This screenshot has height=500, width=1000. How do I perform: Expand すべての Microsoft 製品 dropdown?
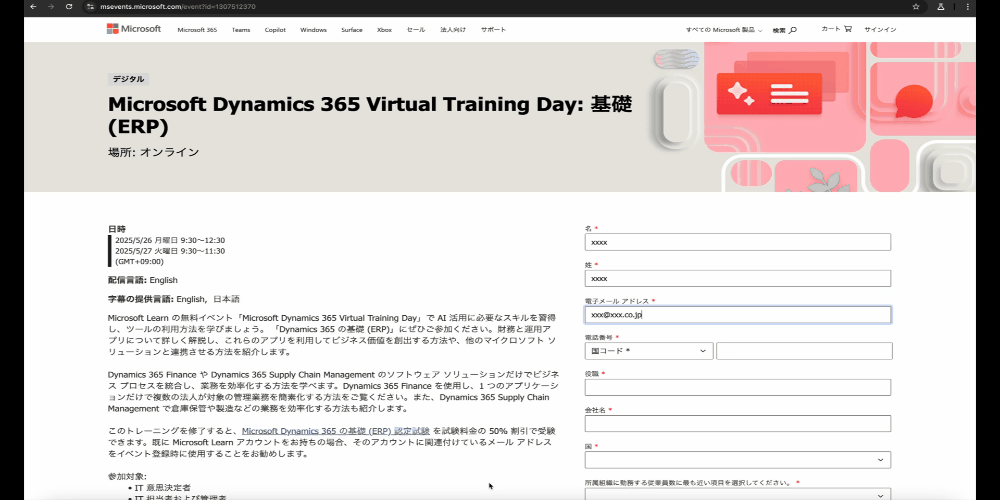point(724,30)
